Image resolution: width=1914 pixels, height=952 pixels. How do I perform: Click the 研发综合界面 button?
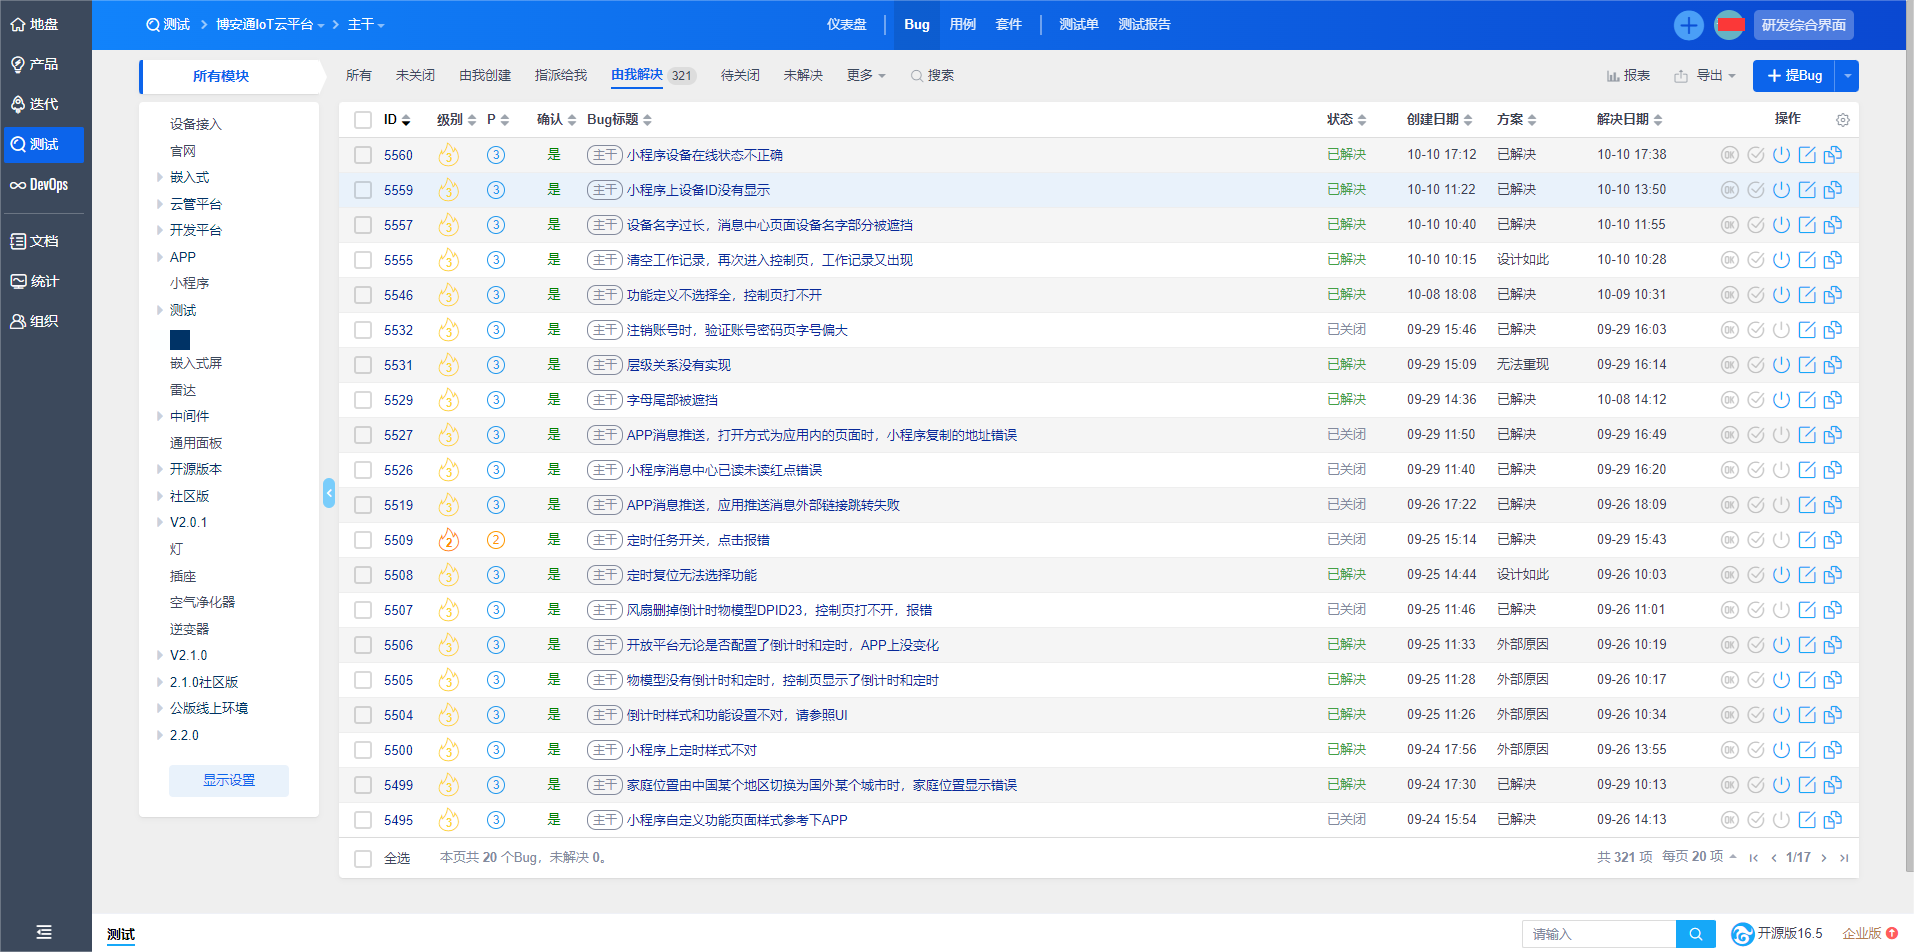coord(1803,25)
